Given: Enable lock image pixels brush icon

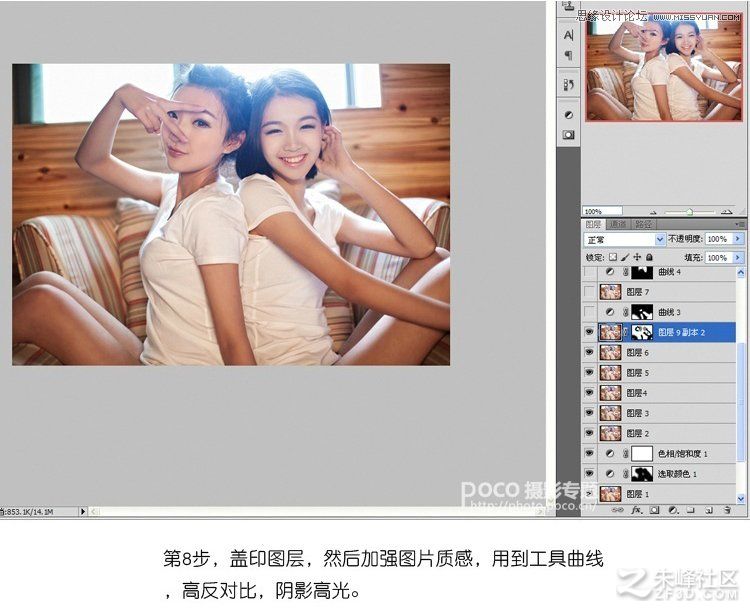Looking at the screenshot, I should (625, 257).
